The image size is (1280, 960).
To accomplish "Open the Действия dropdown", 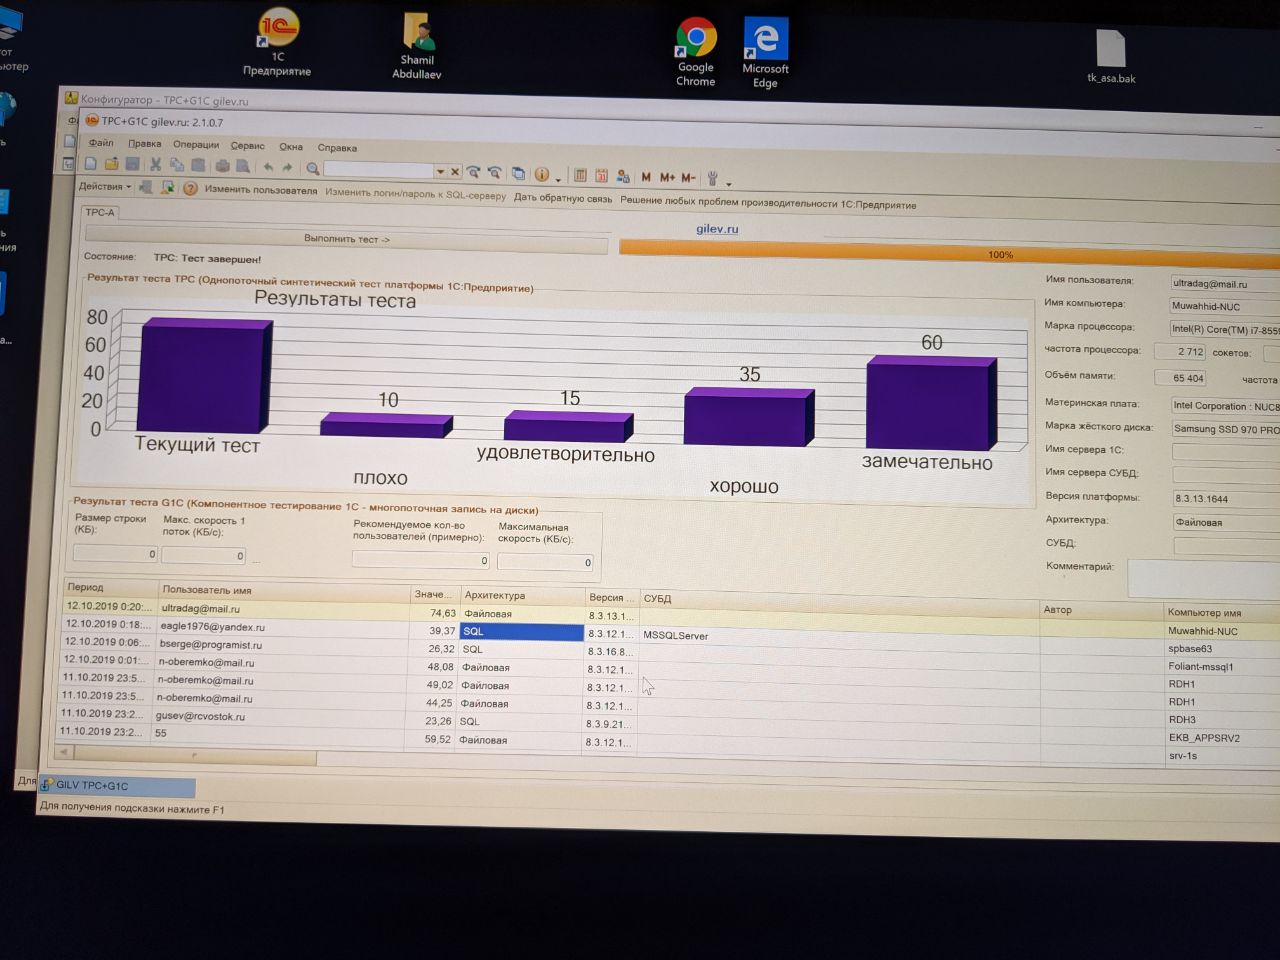I will (x=105, y=186).
